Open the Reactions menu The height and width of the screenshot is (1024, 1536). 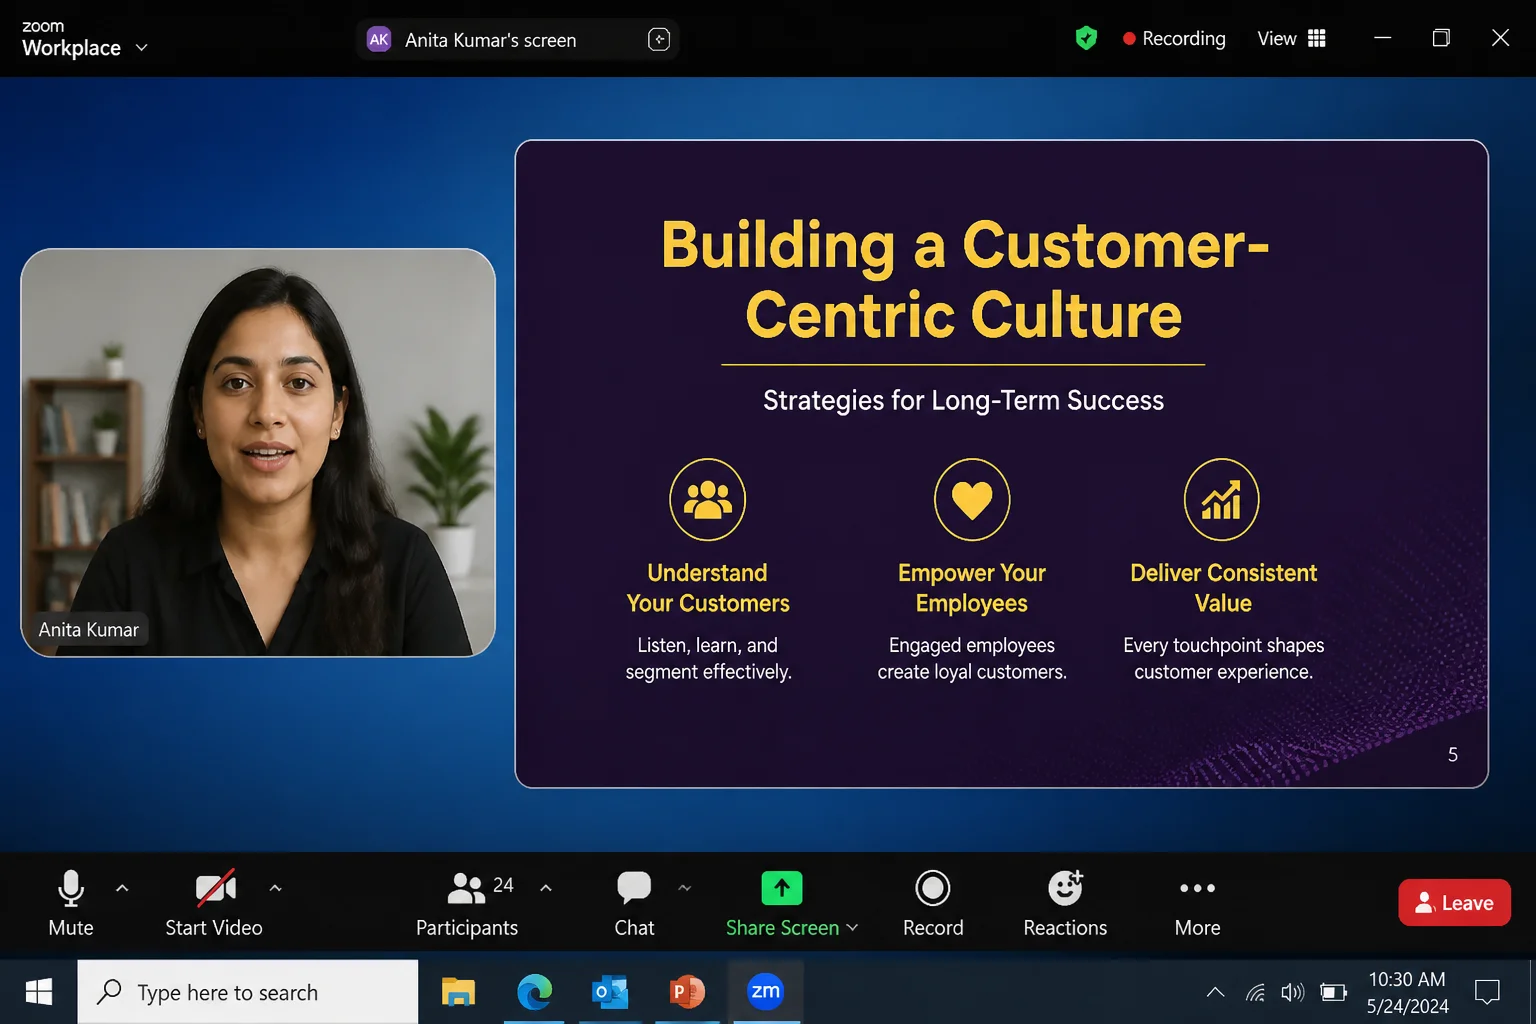1065,903
